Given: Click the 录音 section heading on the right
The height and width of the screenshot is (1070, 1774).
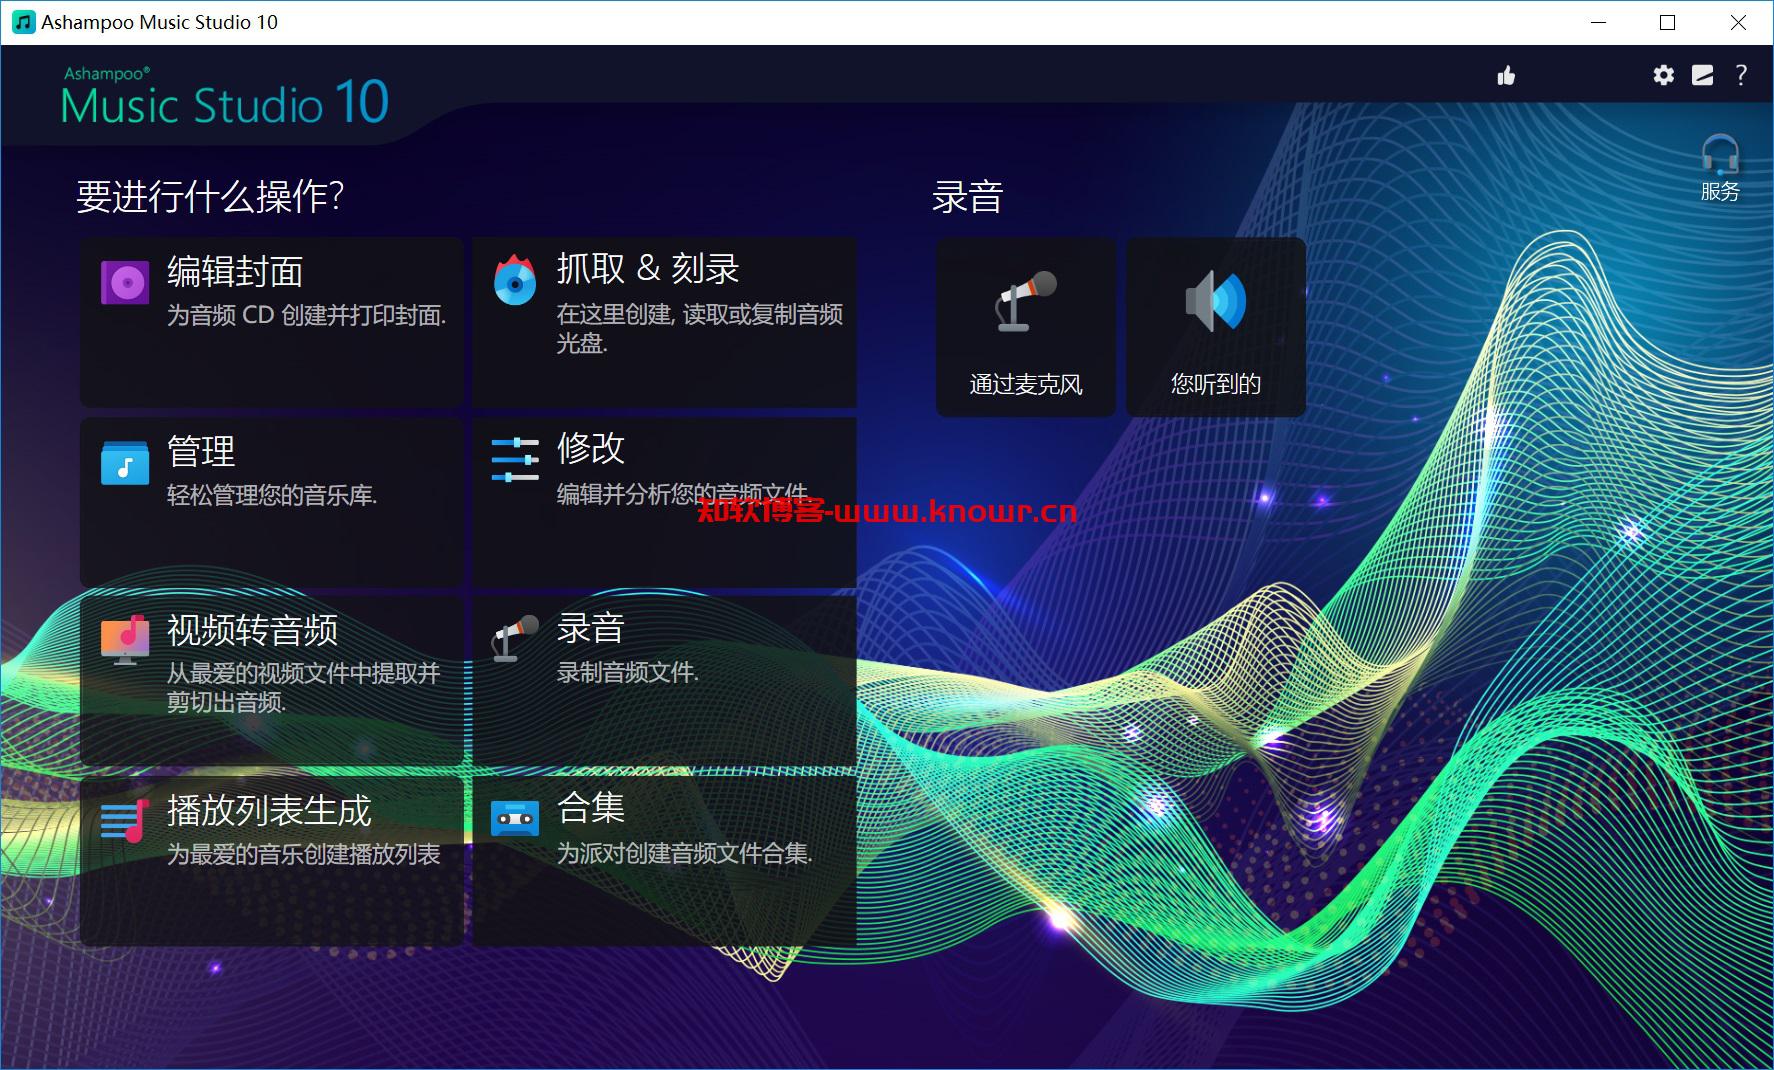Looking at the screenshot, I should click(967, 196).
